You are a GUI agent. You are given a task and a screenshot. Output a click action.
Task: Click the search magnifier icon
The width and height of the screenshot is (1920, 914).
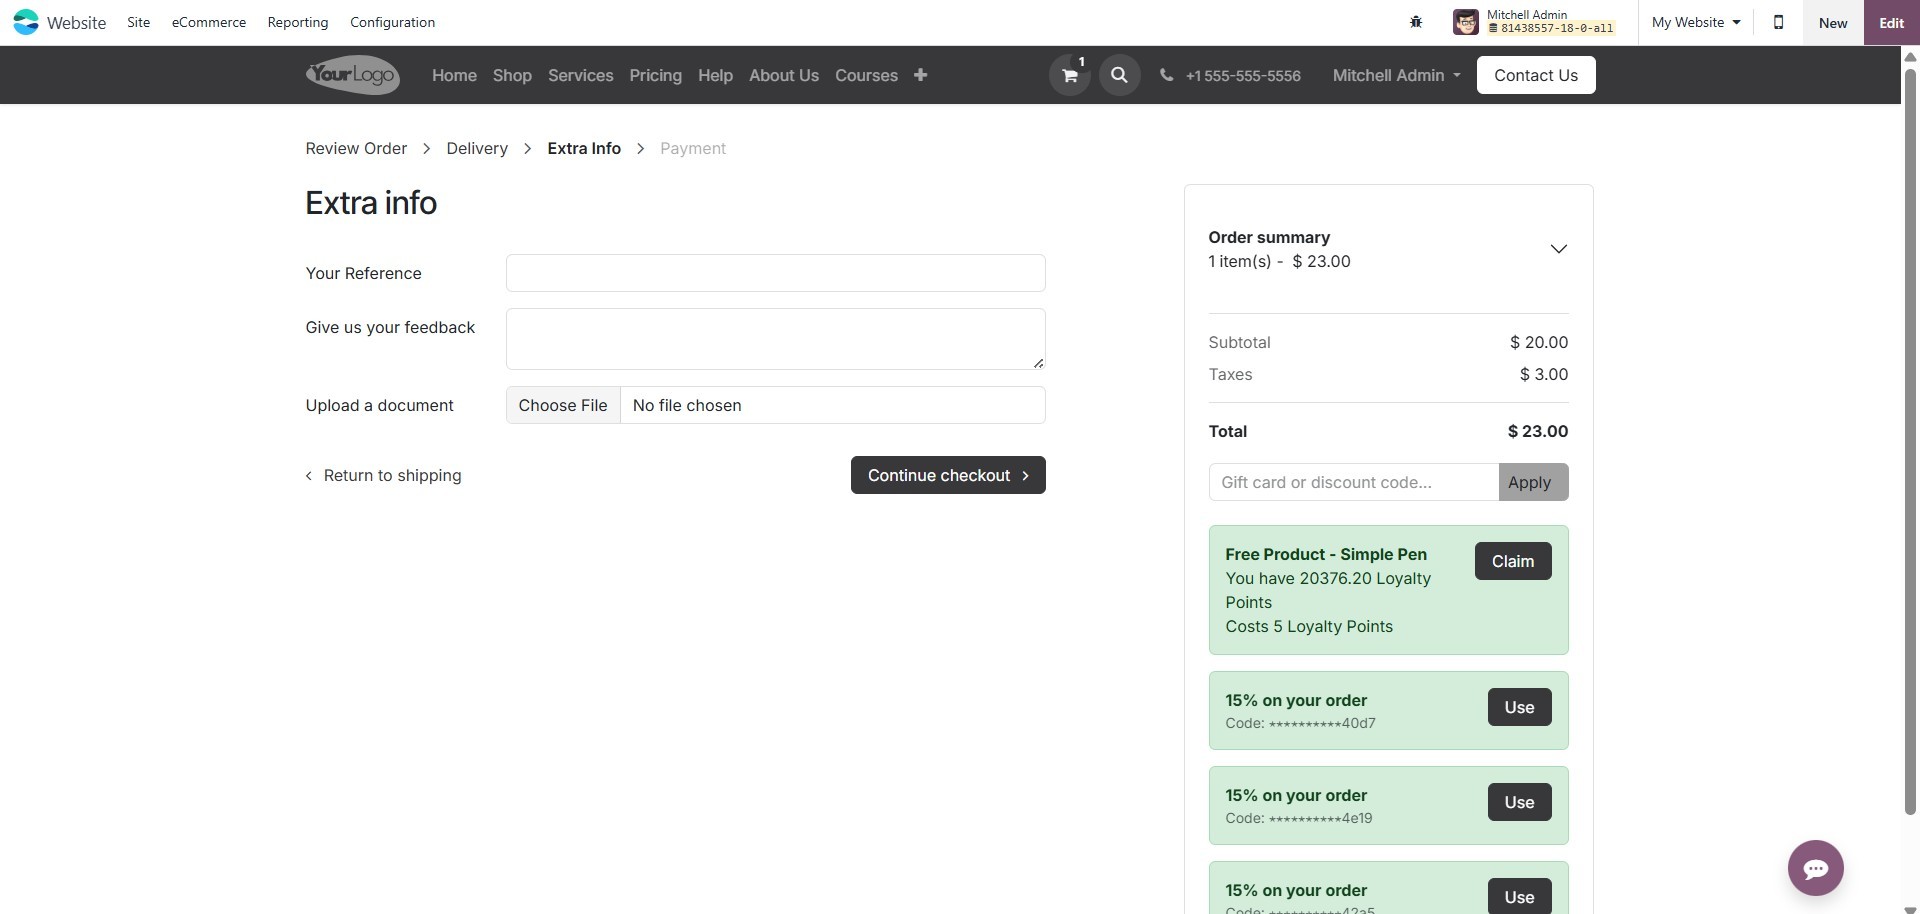(x=1119, y=75)
